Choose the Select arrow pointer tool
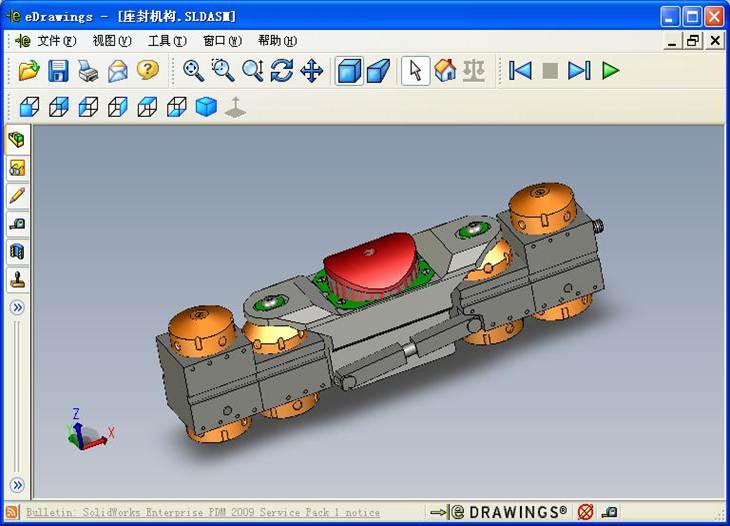Viewport: 730px width, 526px height. [x=415, y=71]
